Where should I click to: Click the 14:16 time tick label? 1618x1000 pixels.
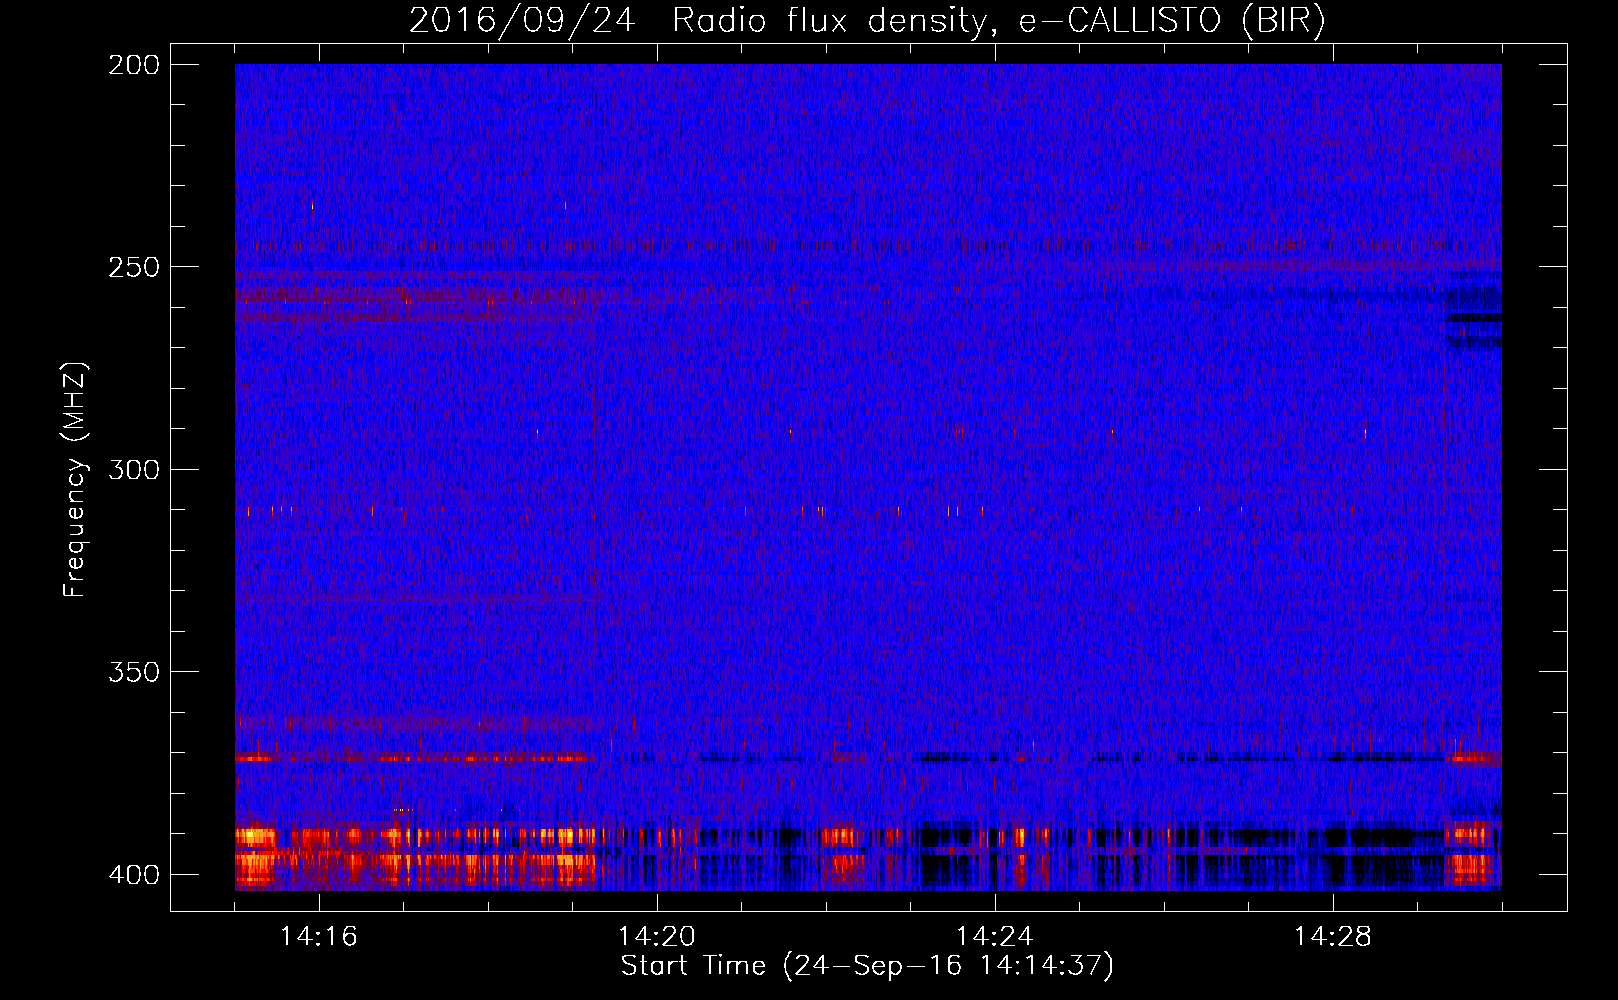click(319, 937)
